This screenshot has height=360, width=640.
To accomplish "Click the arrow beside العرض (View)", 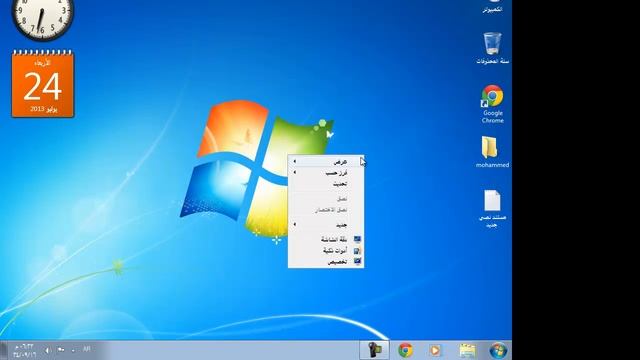I will (x=295, y=162).
